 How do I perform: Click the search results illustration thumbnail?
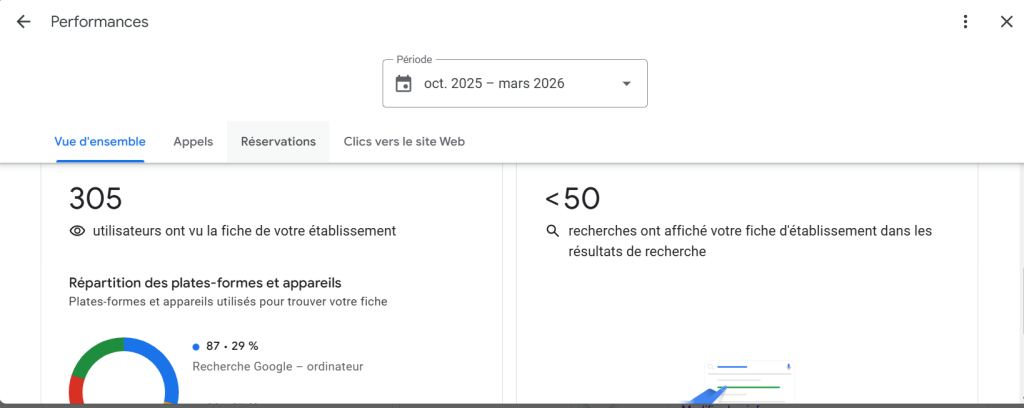point(748,382)
